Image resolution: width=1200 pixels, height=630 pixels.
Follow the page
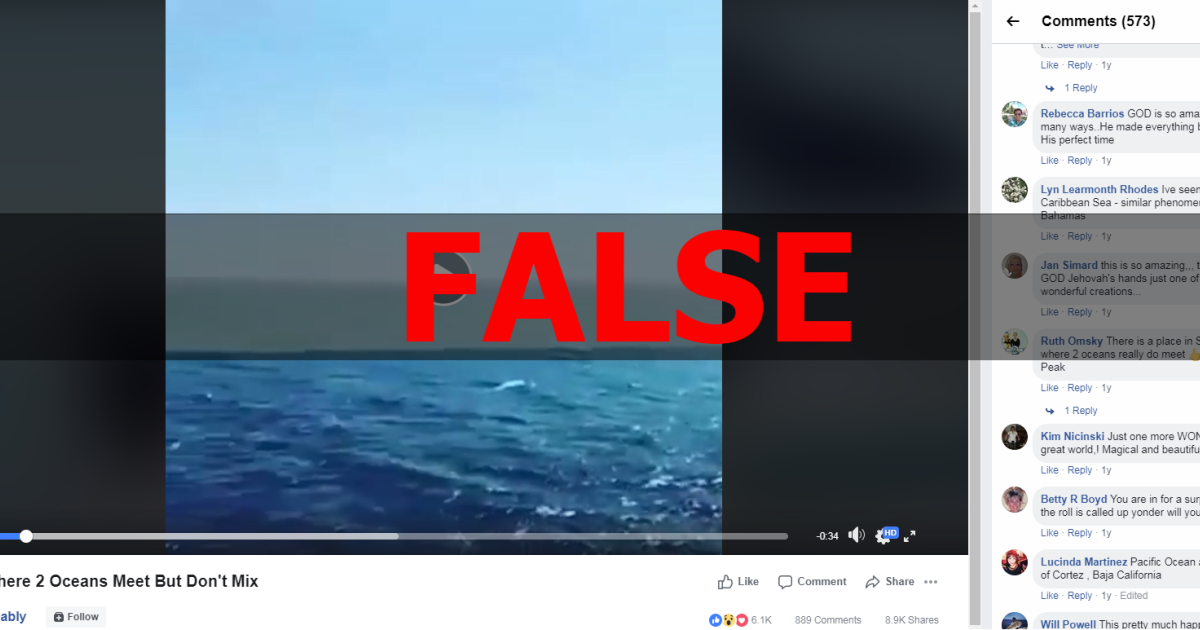[76, 617]
